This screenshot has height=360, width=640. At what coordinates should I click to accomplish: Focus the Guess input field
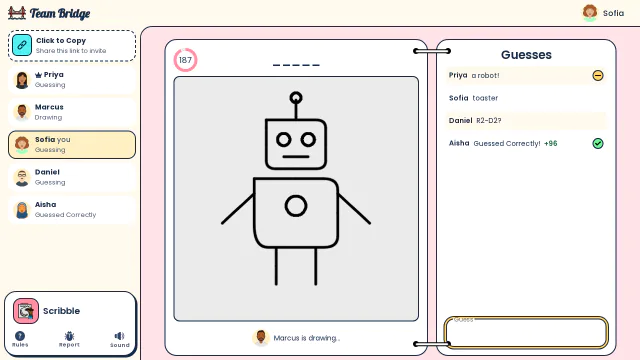point(526,332)
